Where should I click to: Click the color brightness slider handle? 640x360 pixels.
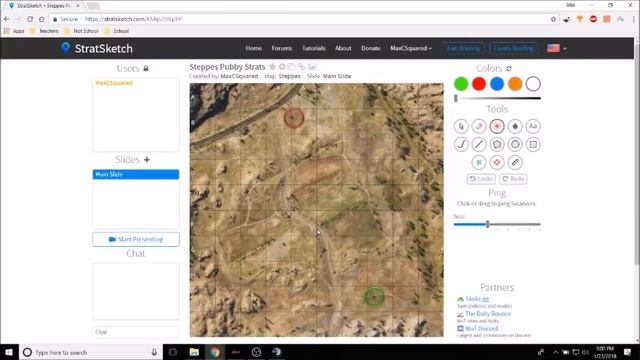[456, 98]
